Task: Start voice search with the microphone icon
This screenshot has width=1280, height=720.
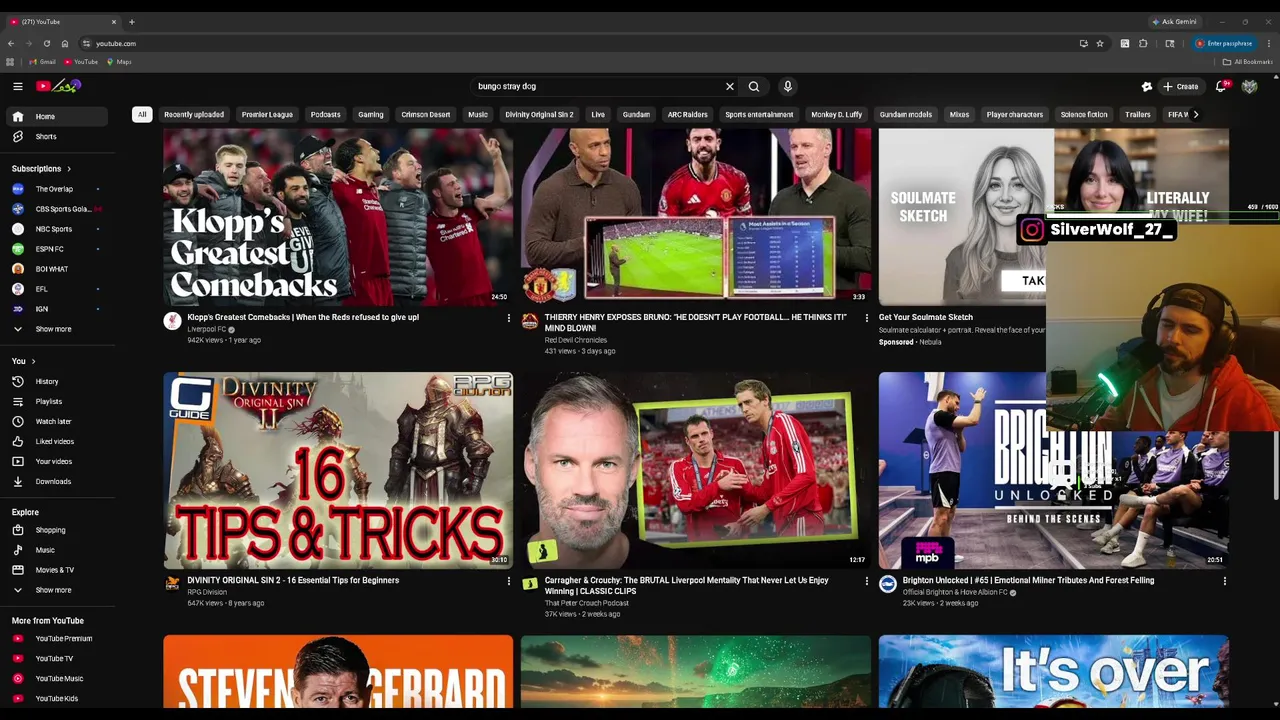Action: coord(788,87)
